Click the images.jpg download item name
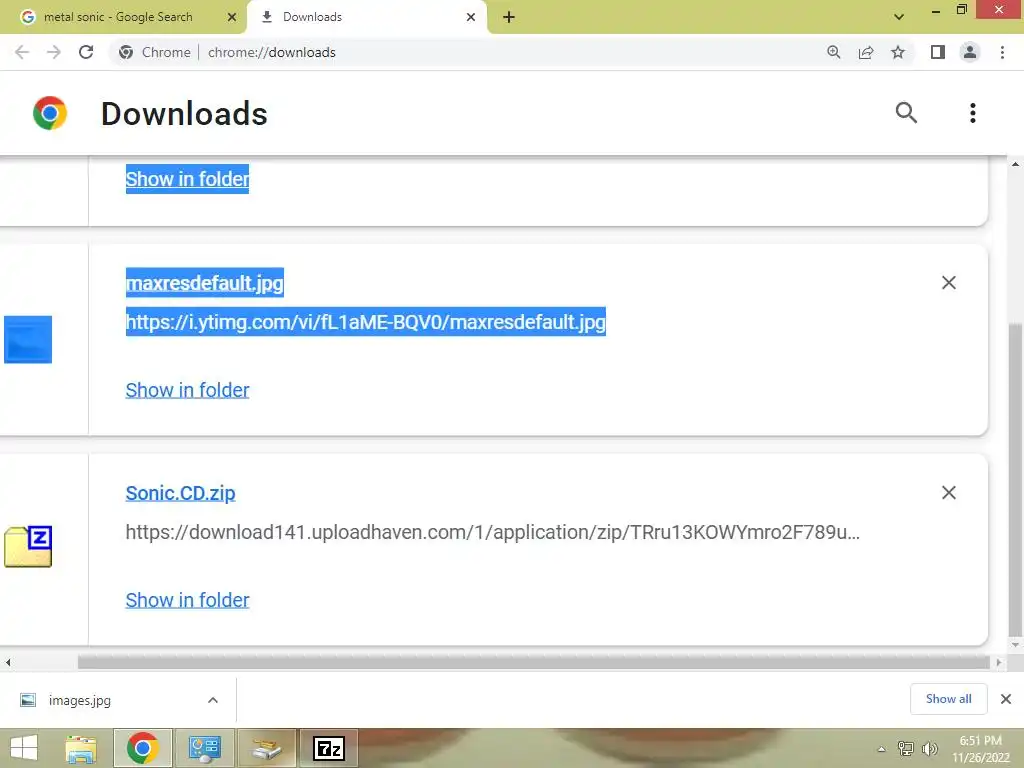1024x768 pixels. [80, 700]
